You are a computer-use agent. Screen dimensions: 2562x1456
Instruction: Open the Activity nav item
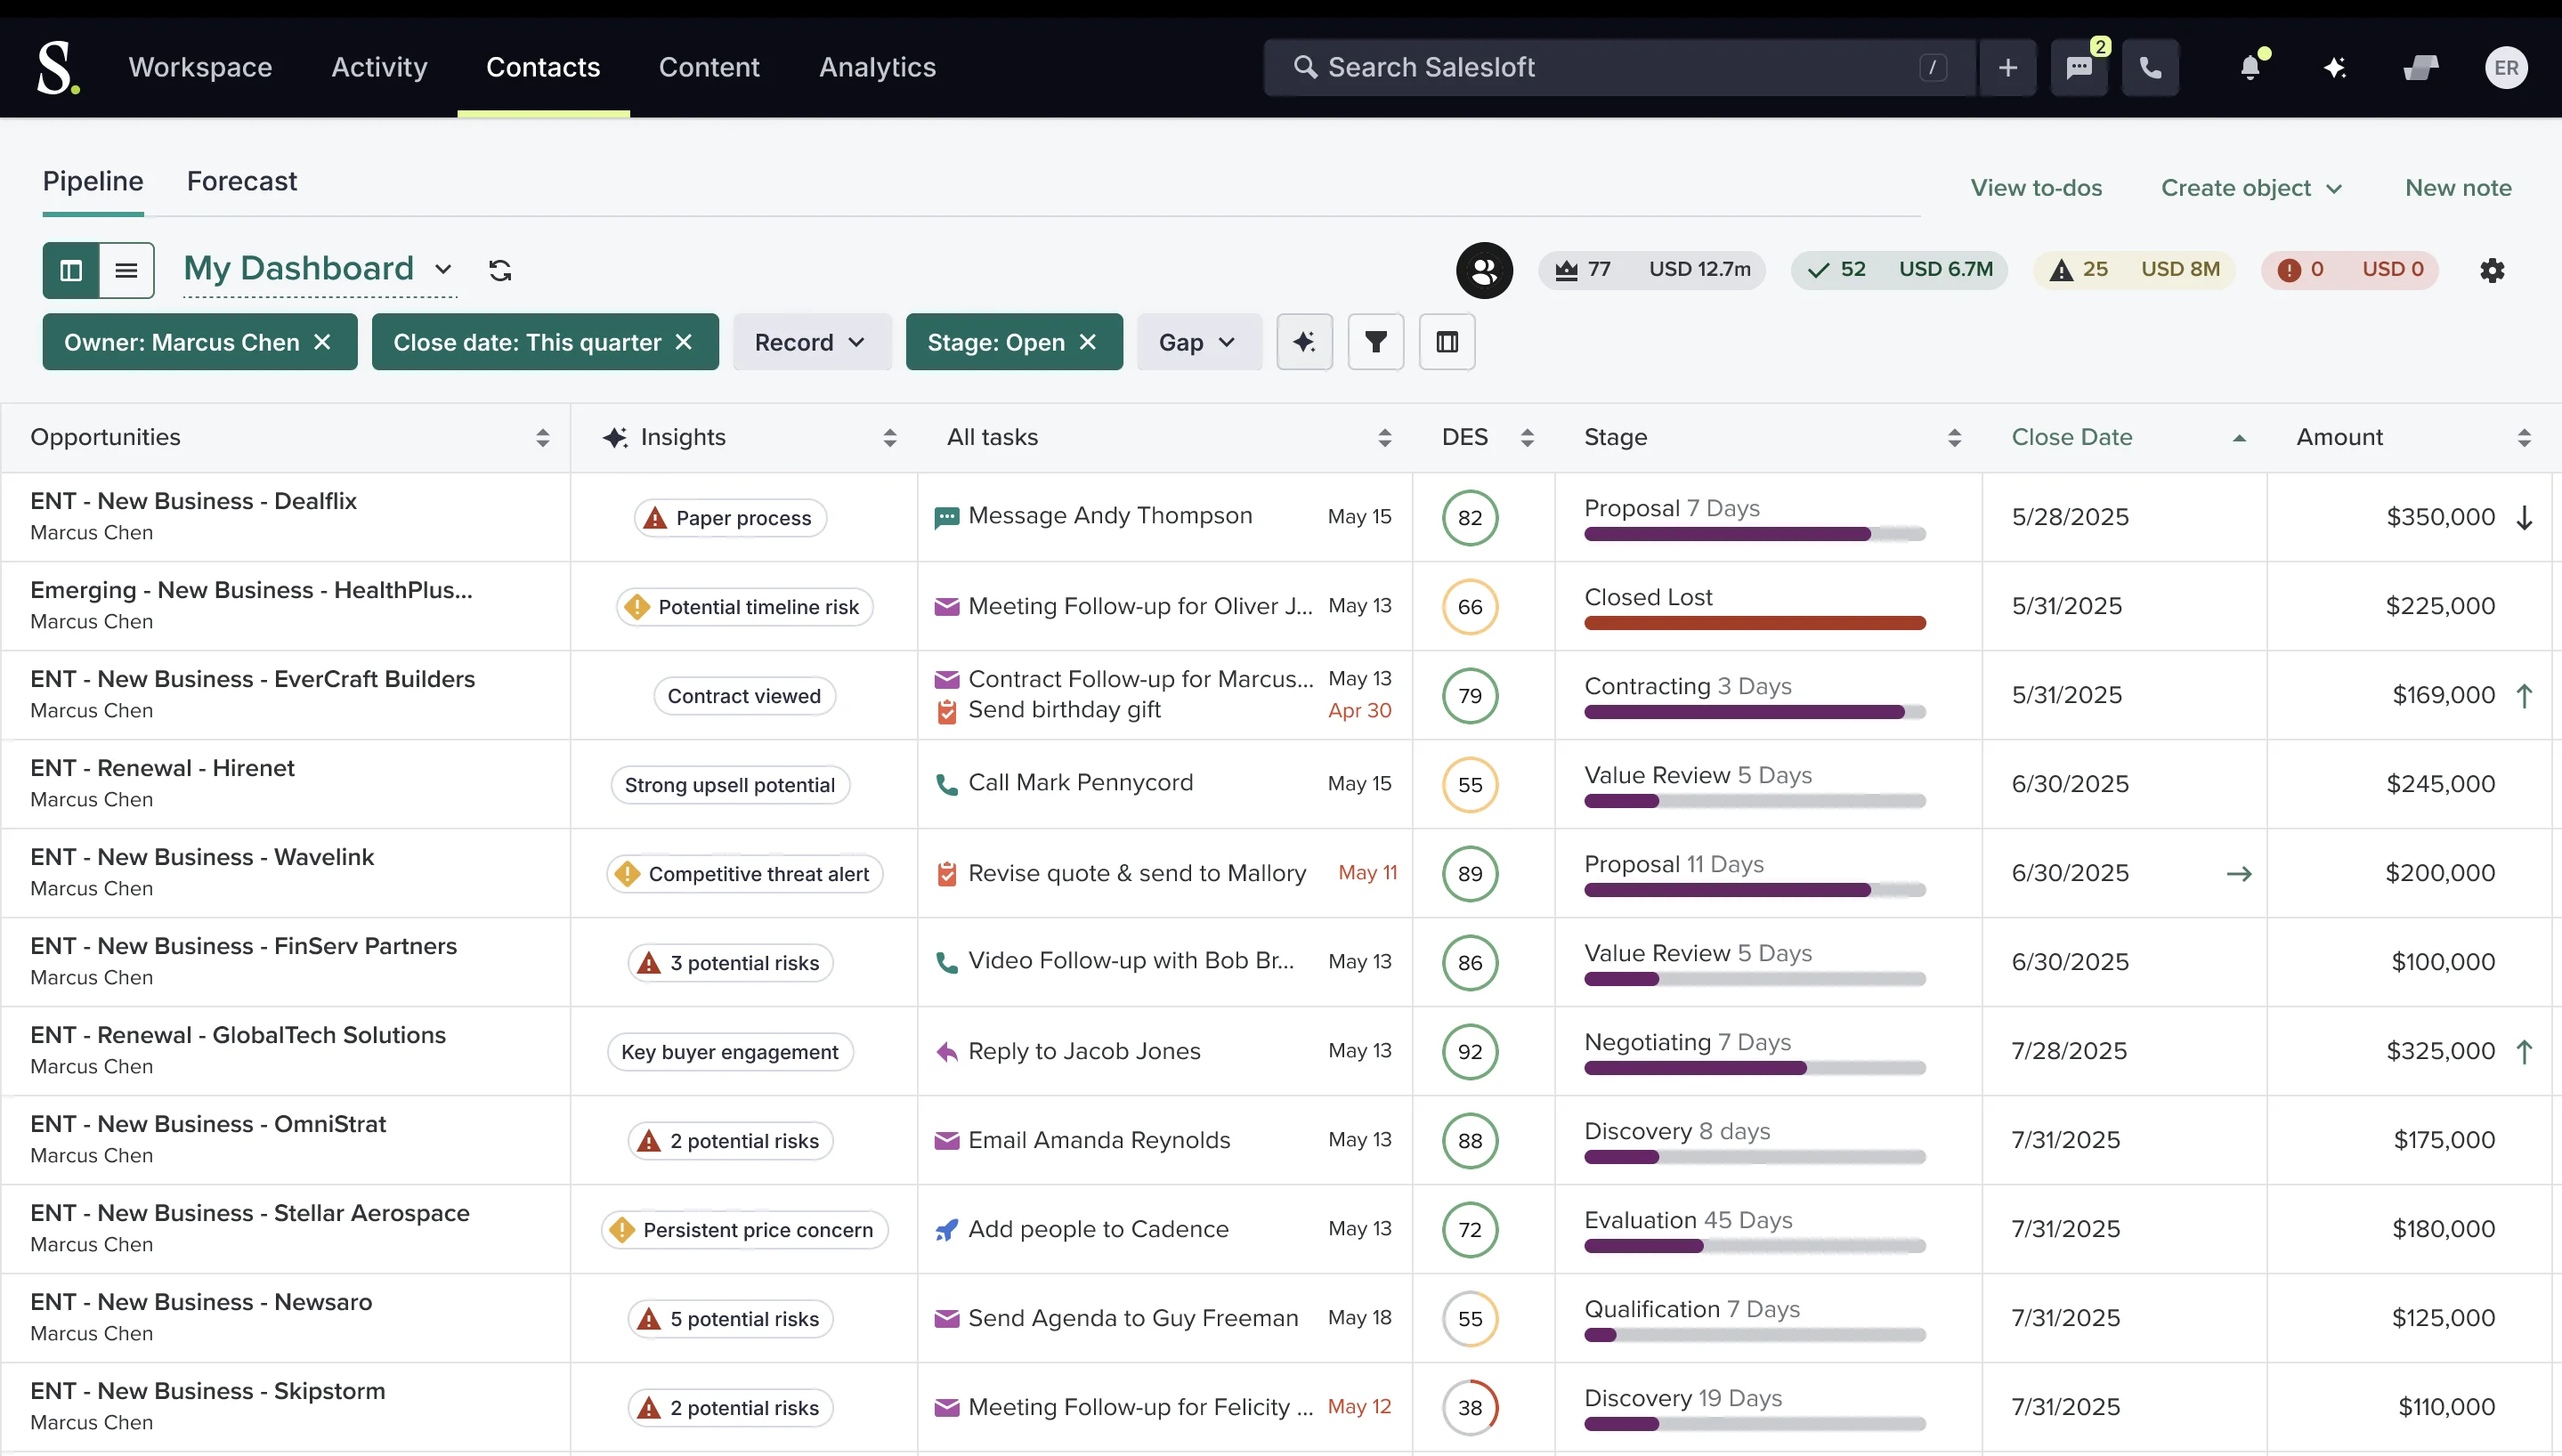pyautogui.click(x=379, y=67)
